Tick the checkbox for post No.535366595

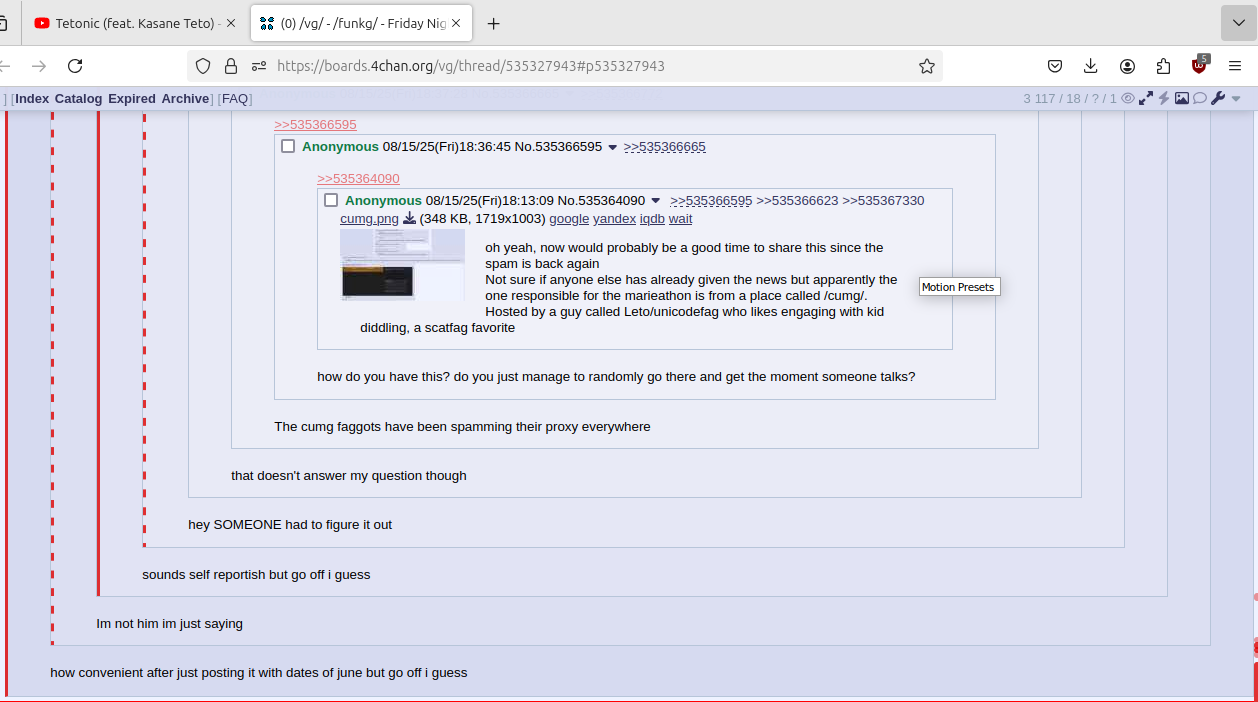[288, 146]
